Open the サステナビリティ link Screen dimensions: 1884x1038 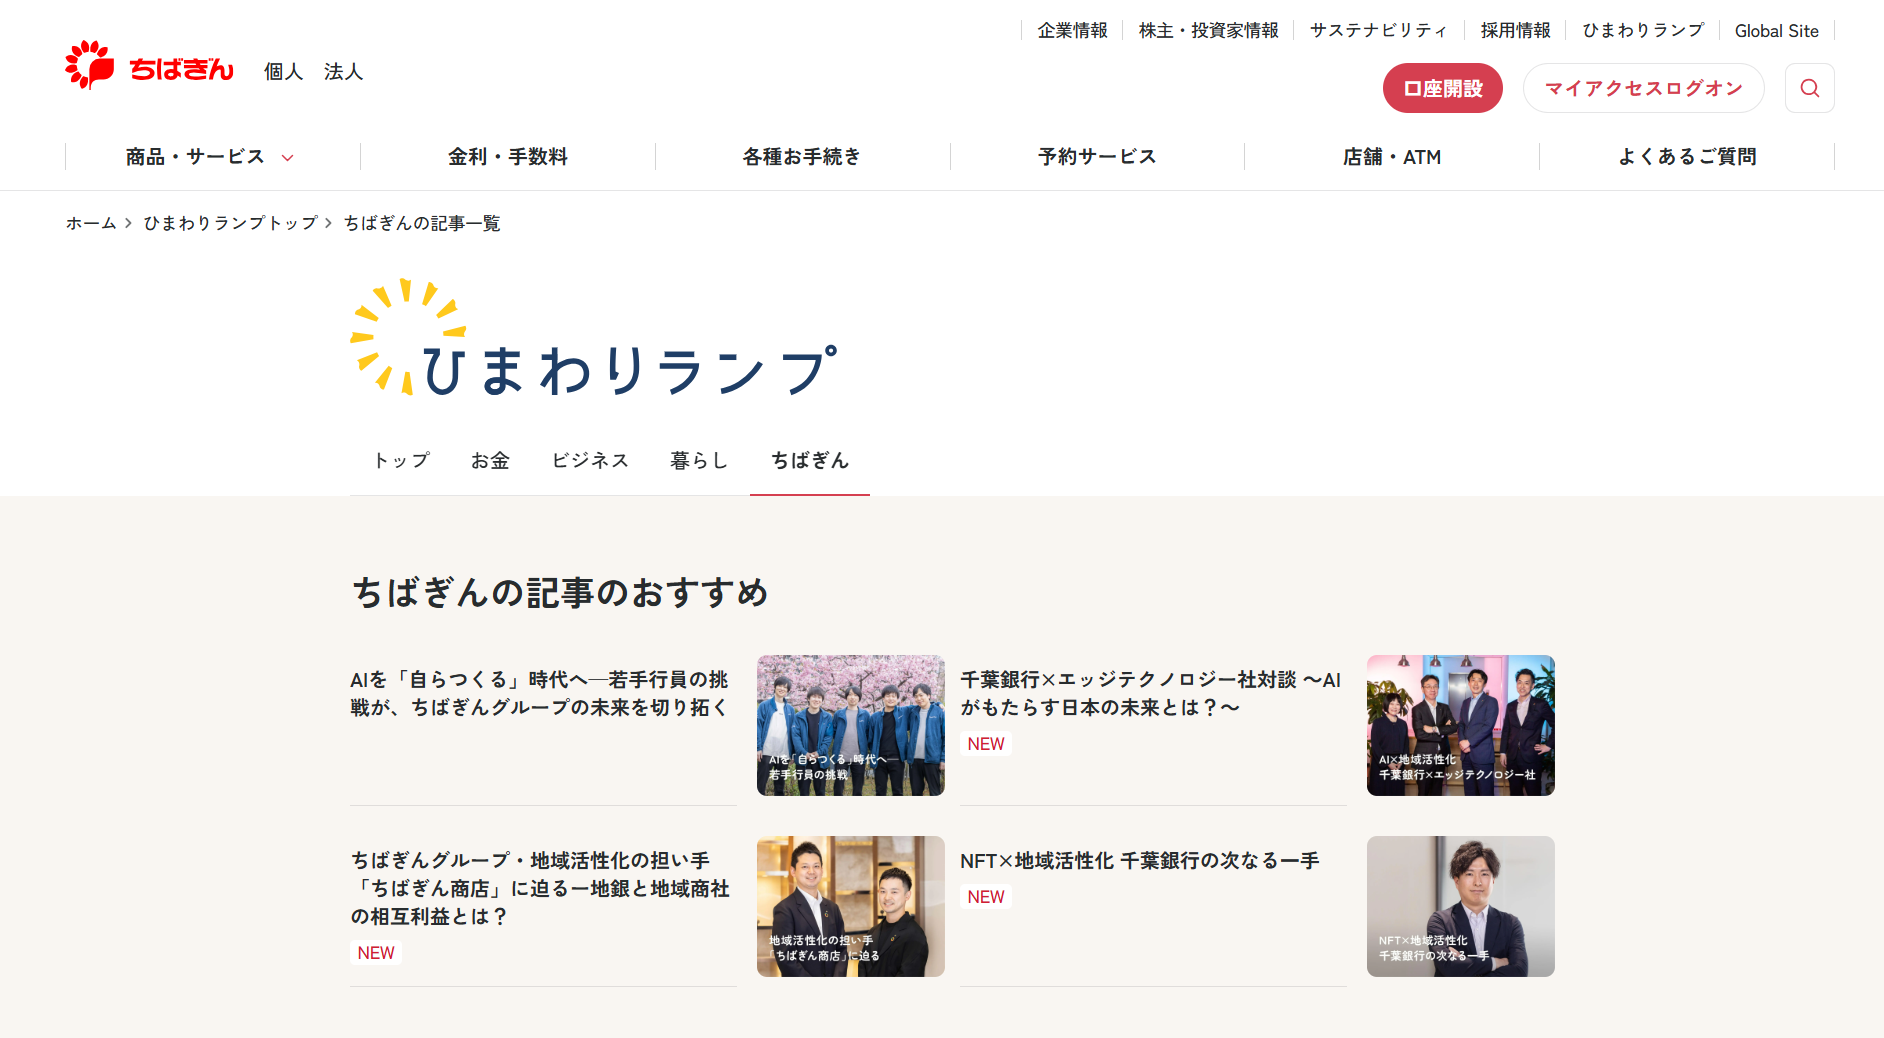click(x=1379, y=31)
